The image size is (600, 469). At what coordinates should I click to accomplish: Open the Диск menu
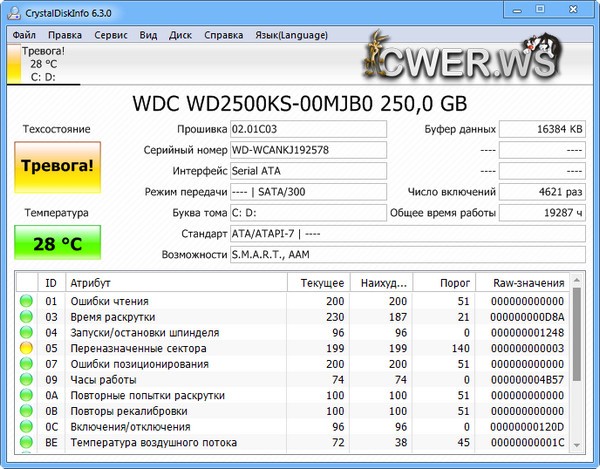(181, 34)
